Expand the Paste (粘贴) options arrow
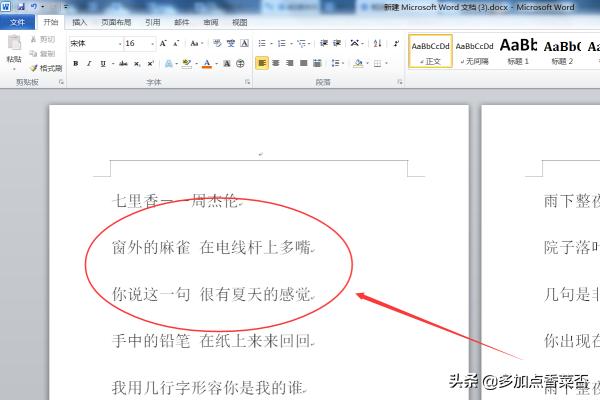Screen dimensions: 600x400 [14, 69]
